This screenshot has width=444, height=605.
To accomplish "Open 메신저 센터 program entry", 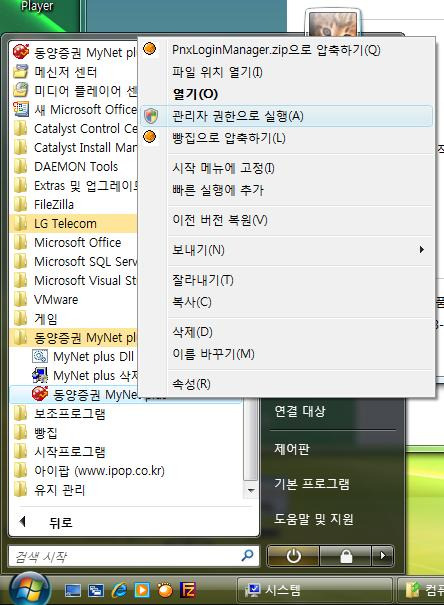I will coord(73,72).
